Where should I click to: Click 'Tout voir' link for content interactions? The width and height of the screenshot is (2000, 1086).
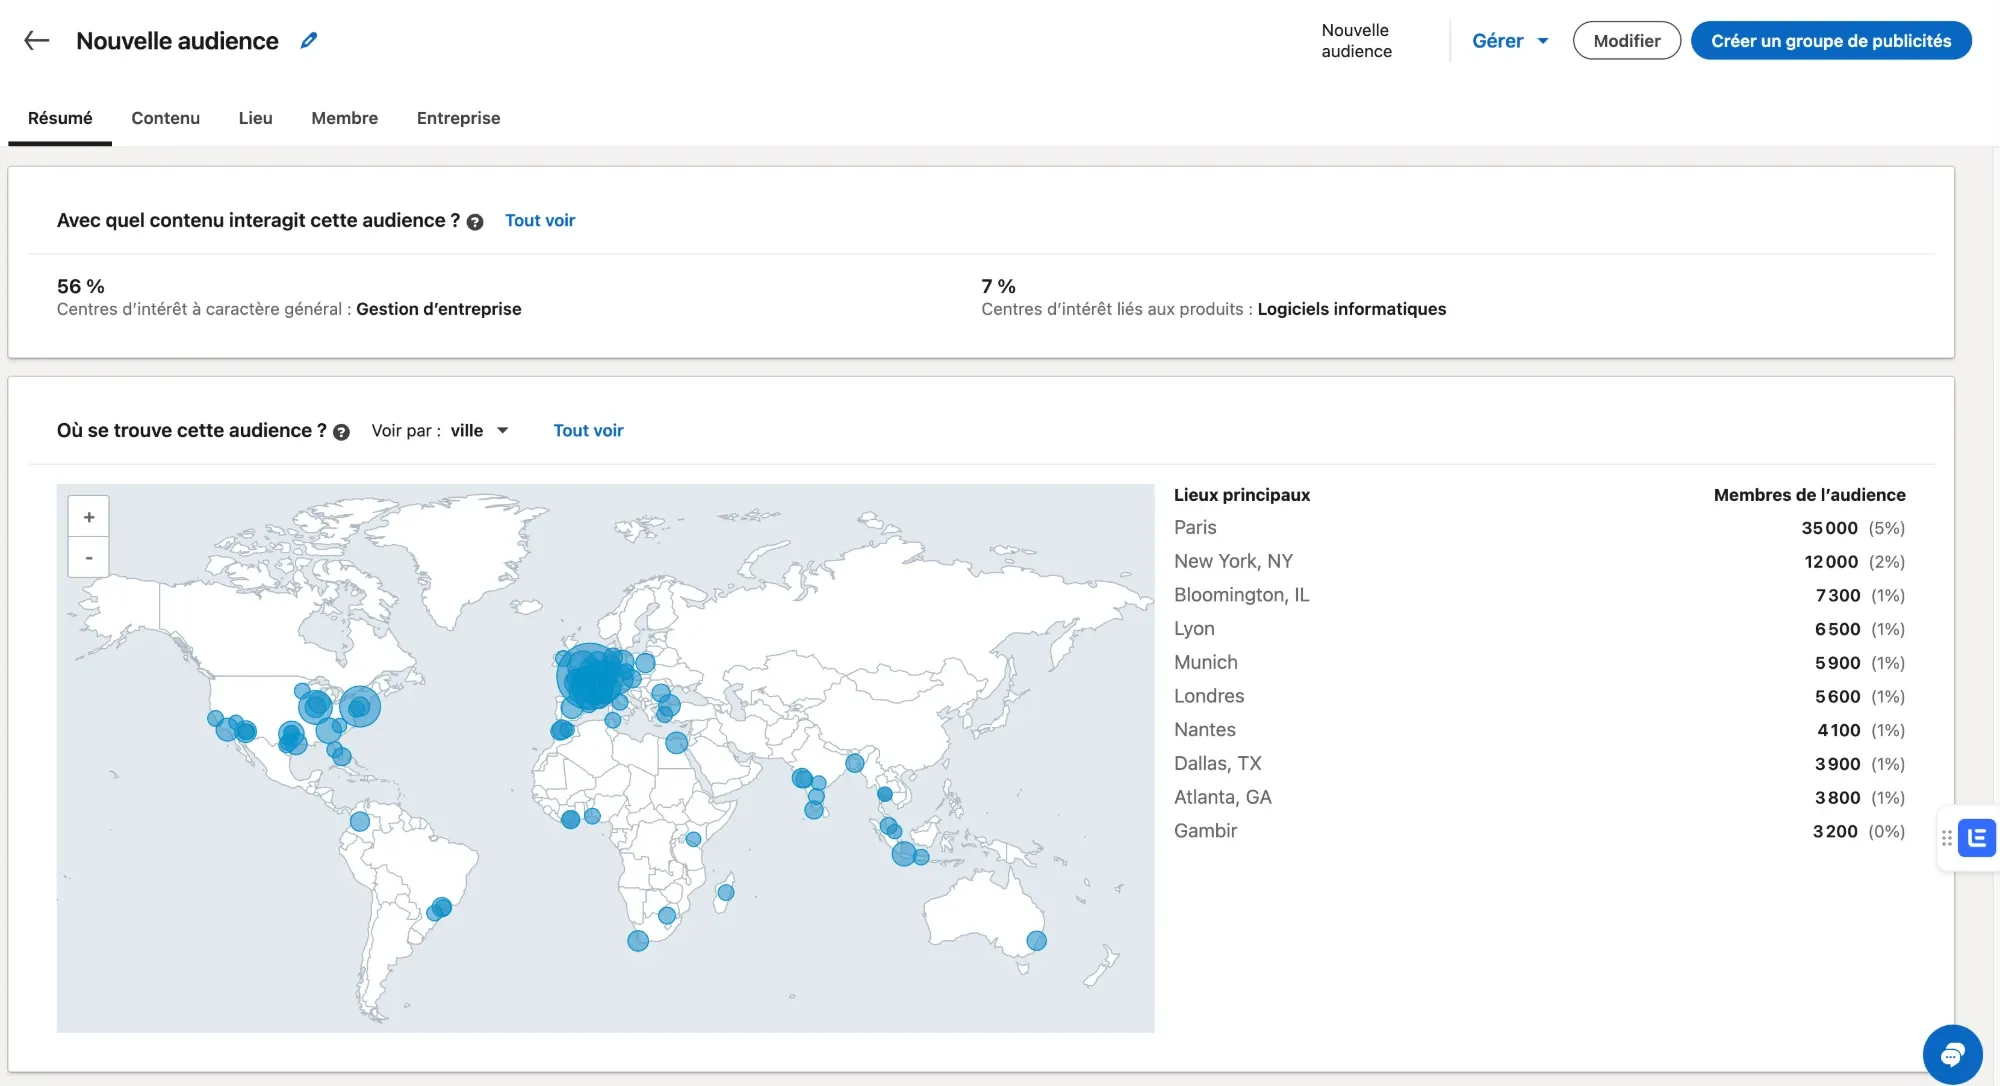540,220
